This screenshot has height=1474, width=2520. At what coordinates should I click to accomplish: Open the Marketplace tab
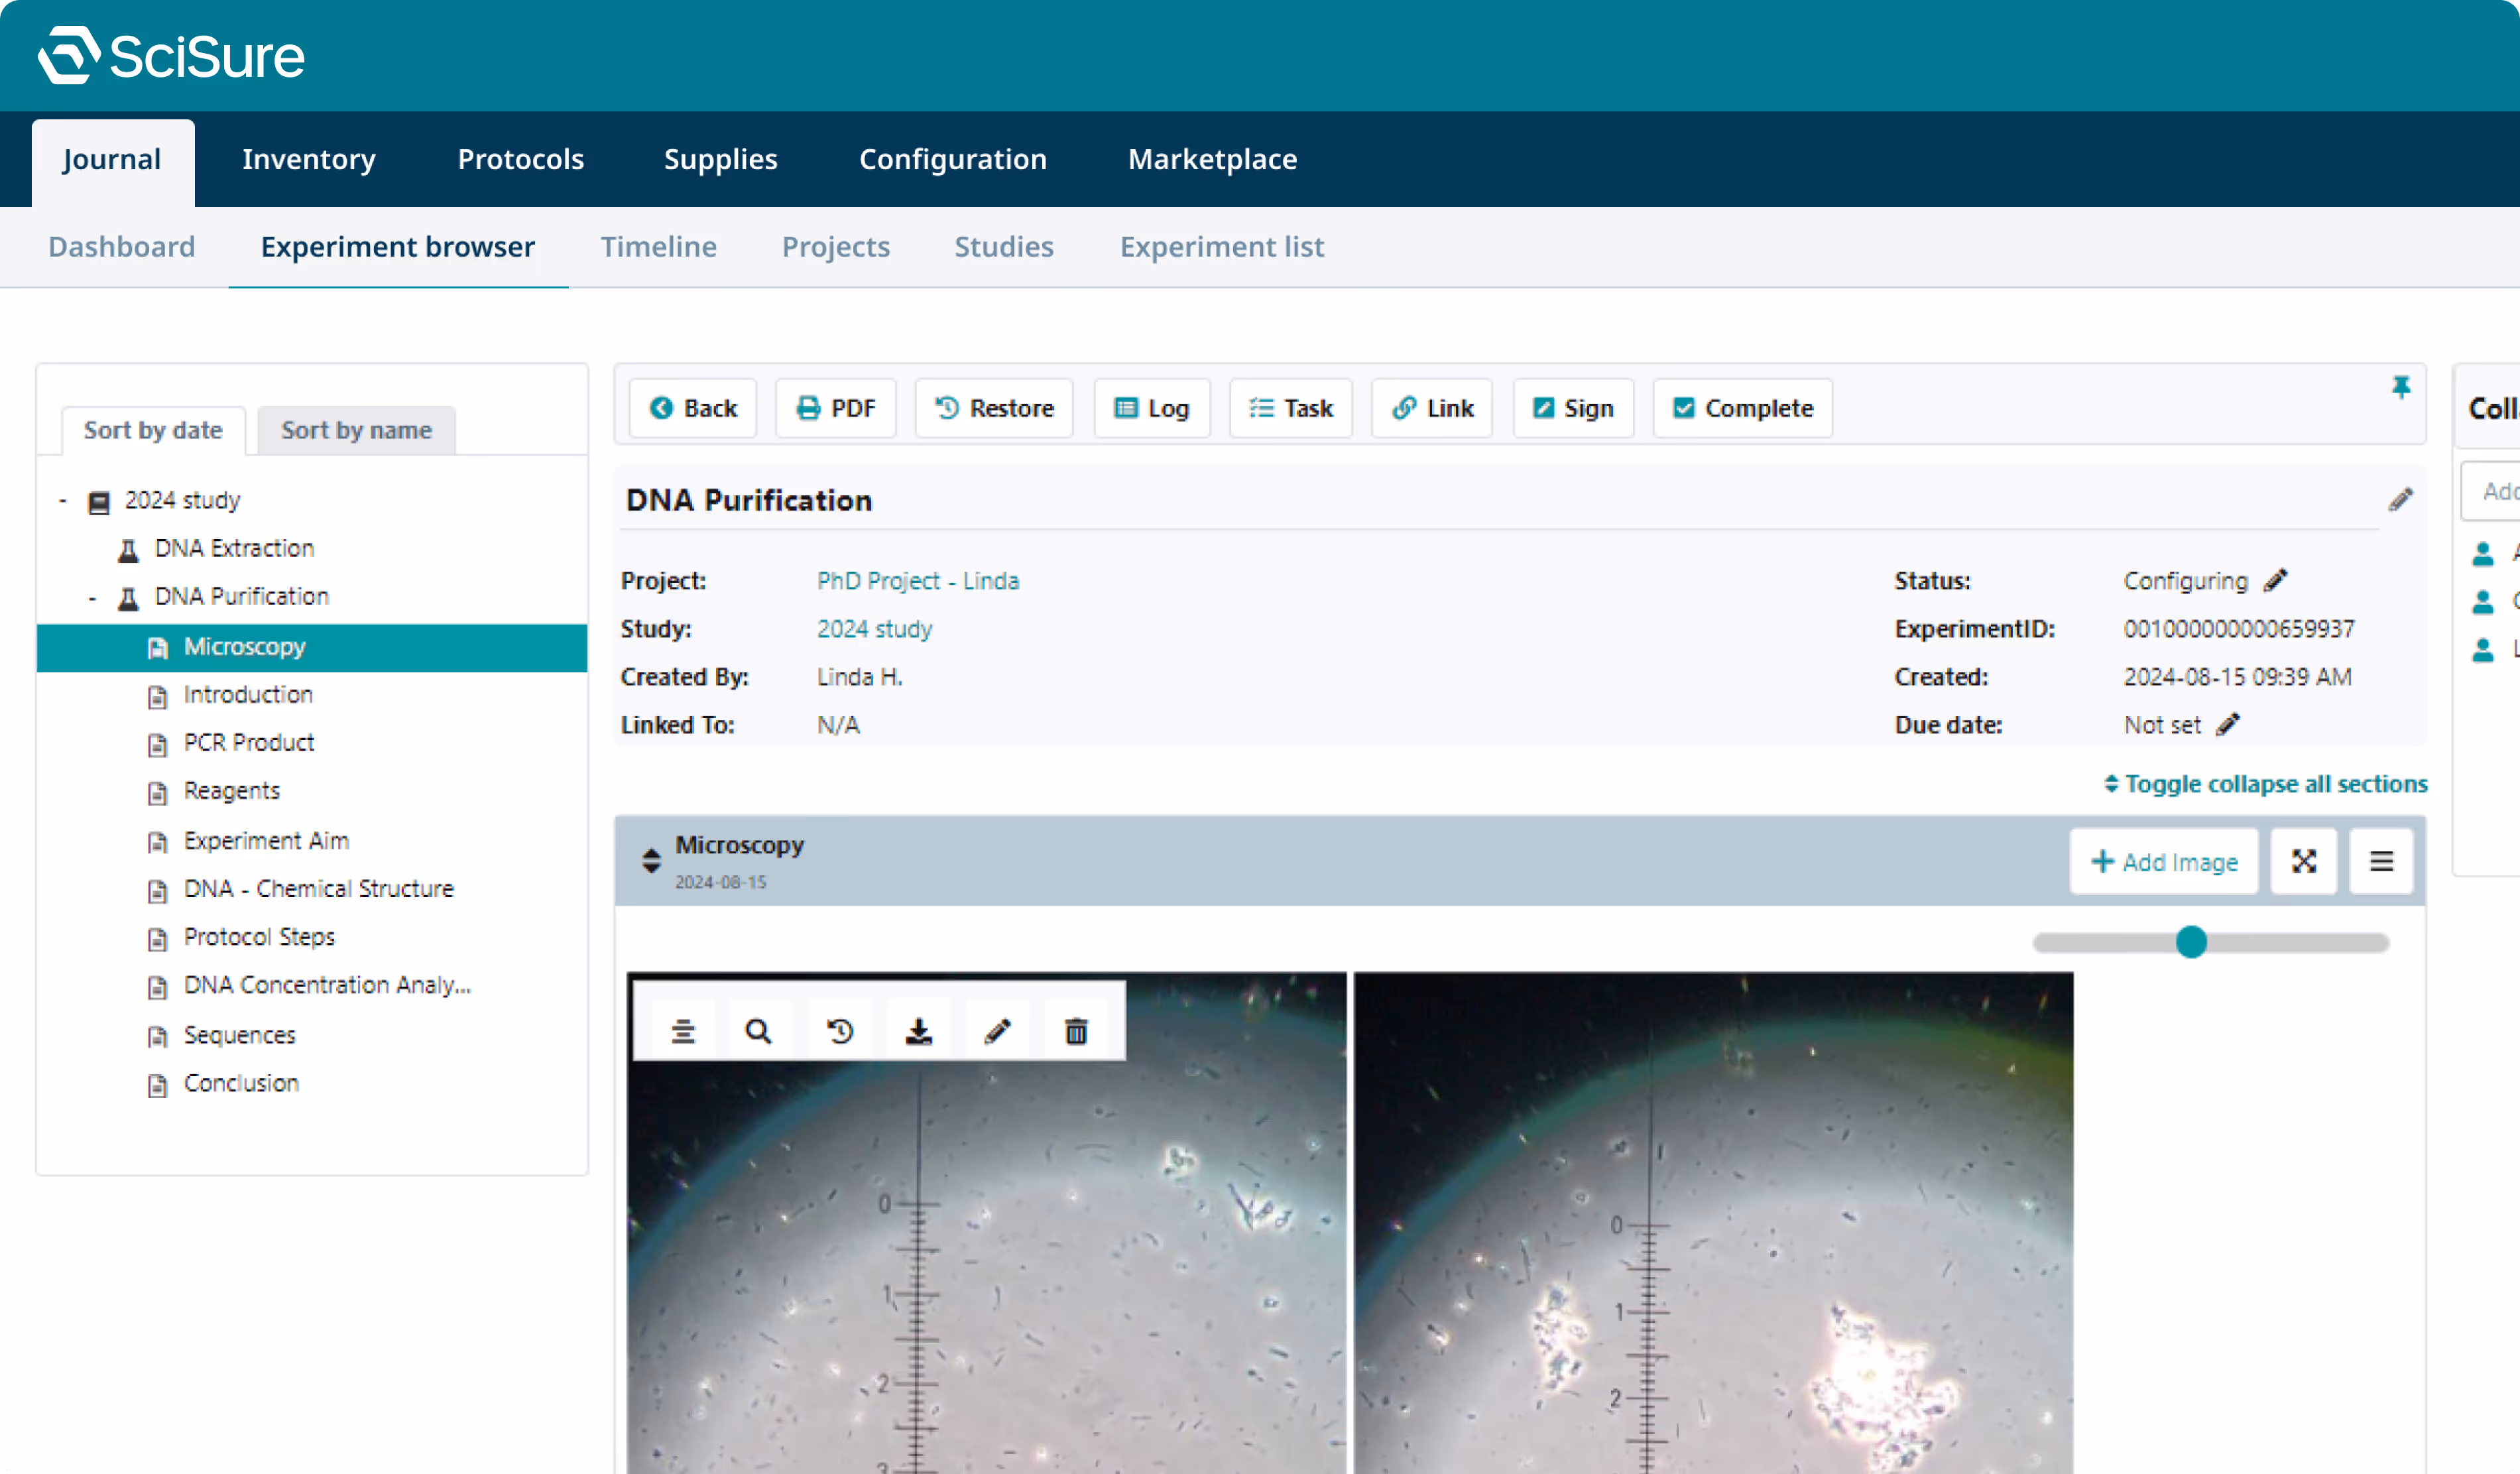[x=1212, y=159]
